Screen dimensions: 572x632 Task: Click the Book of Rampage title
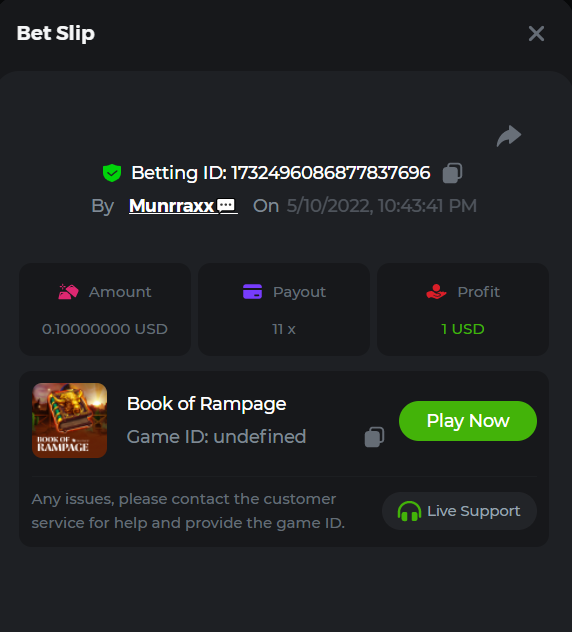click(x=206, y=404)
